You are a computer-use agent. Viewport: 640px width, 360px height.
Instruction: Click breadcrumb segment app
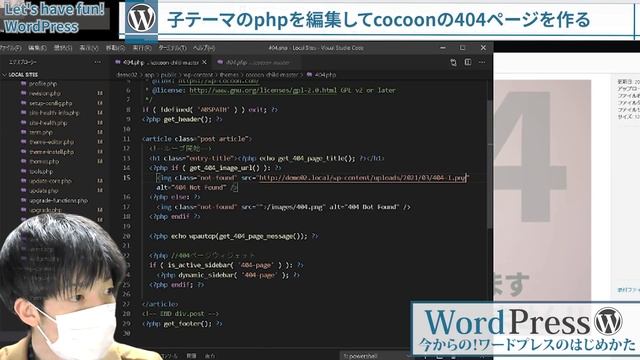149,75
